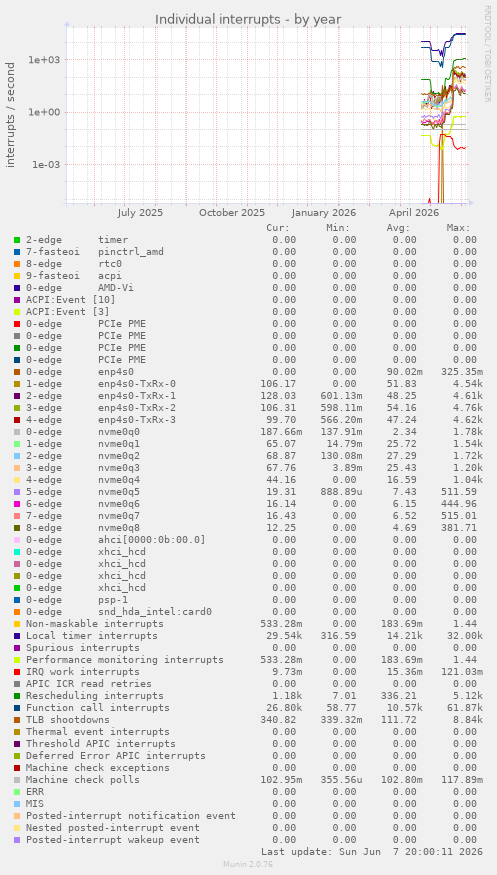Image resolution: width=497 pixels, height=875 pixels.
Task: Click the '888.89u' min value for nvme0q5
Action: (x=341, y=492)
